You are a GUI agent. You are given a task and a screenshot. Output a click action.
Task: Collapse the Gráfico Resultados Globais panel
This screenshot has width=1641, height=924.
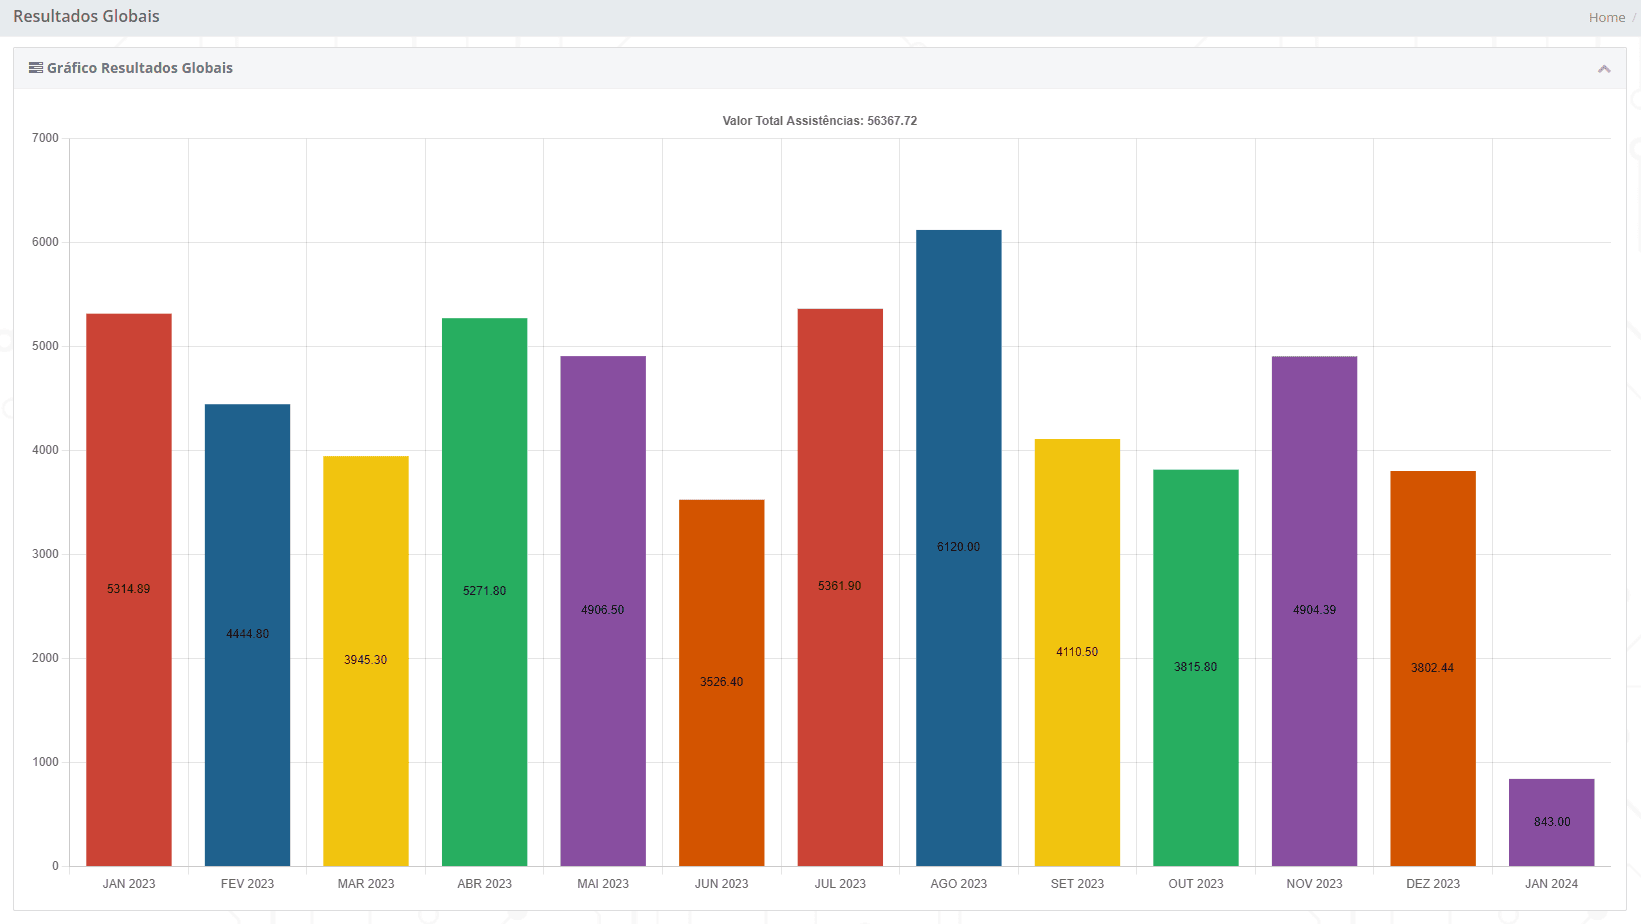coord(1604,69)
